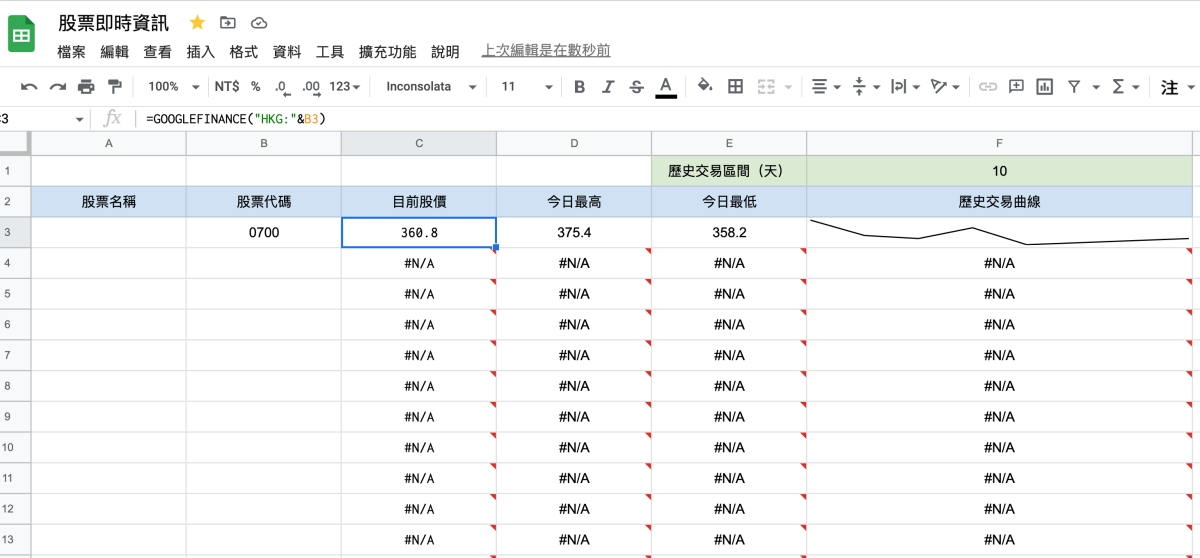
Task: Click the NT$ currency format button
Action: (226, 87)
